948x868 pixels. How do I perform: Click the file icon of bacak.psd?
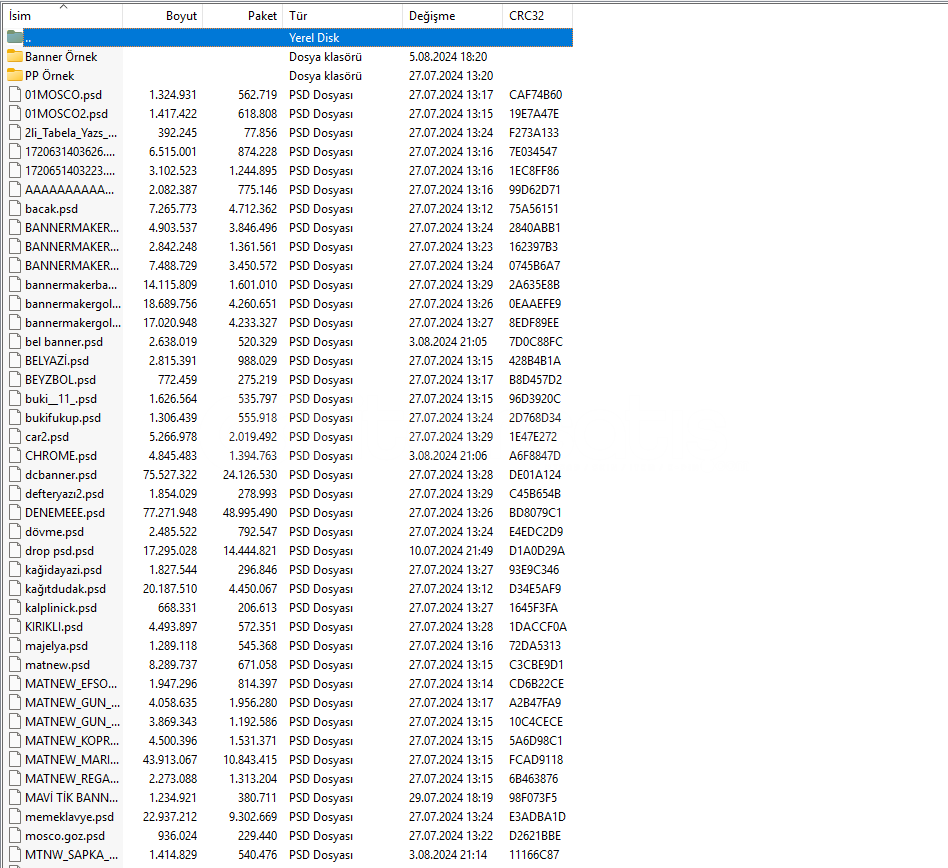(15, 209)
